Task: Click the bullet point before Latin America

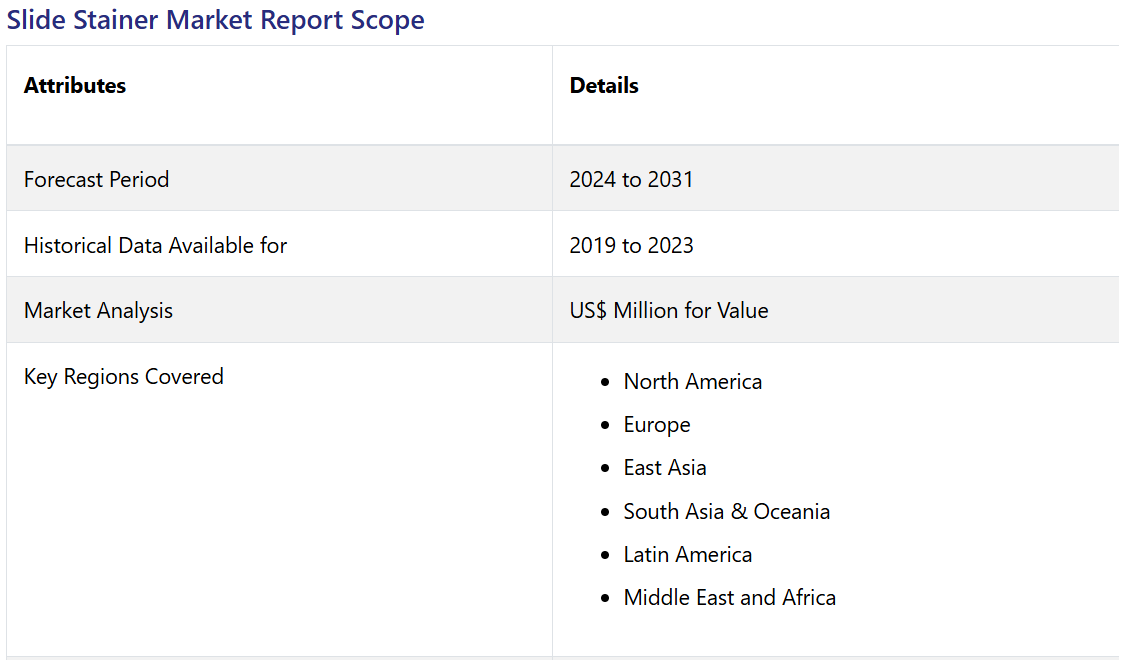Action: point(605,556)
